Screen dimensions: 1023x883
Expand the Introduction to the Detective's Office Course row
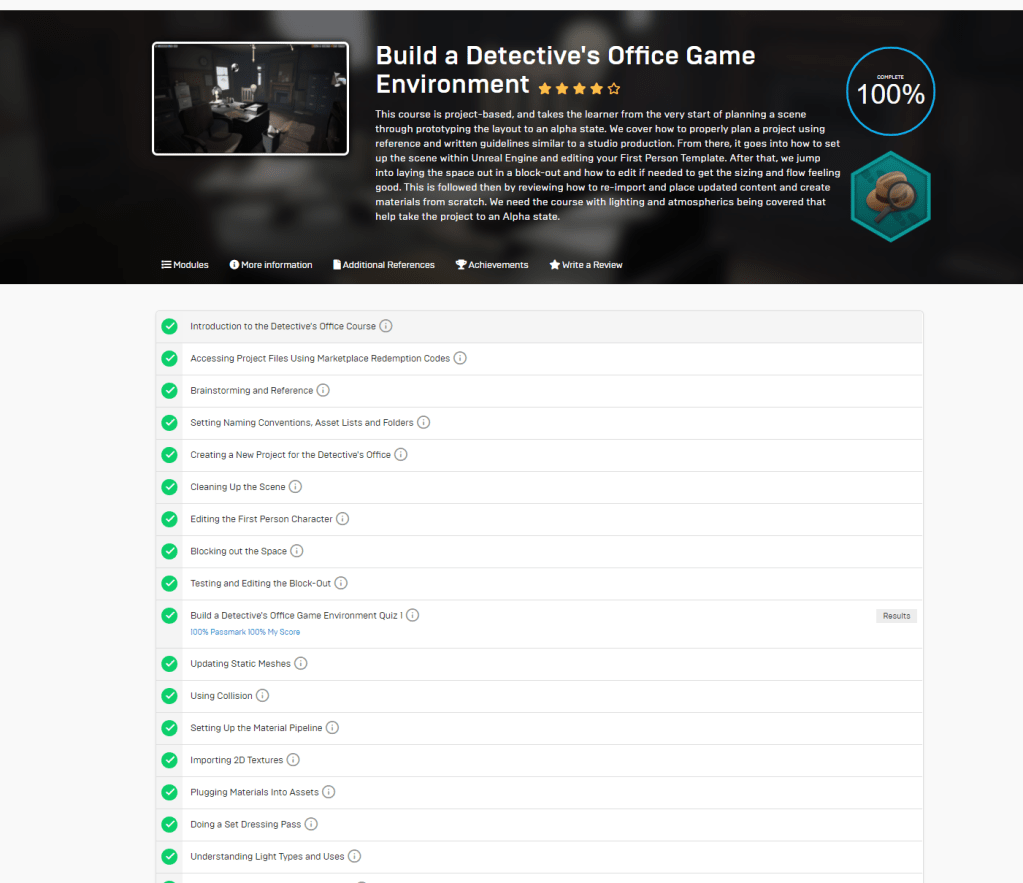point(283,326)
